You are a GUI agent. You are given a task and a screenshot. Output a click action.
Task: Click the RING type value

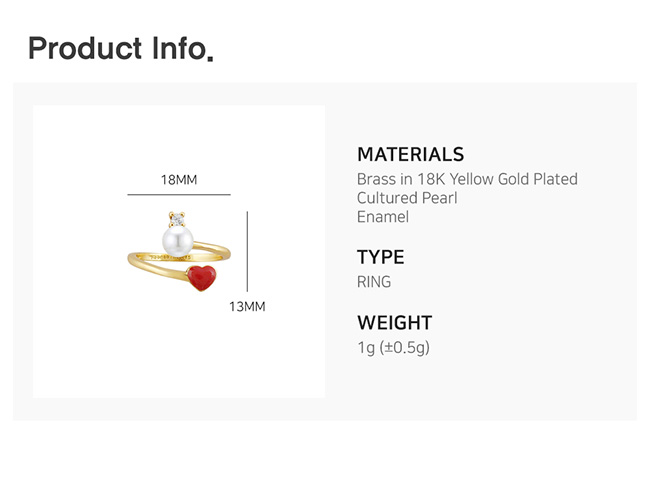click(374, 282)
